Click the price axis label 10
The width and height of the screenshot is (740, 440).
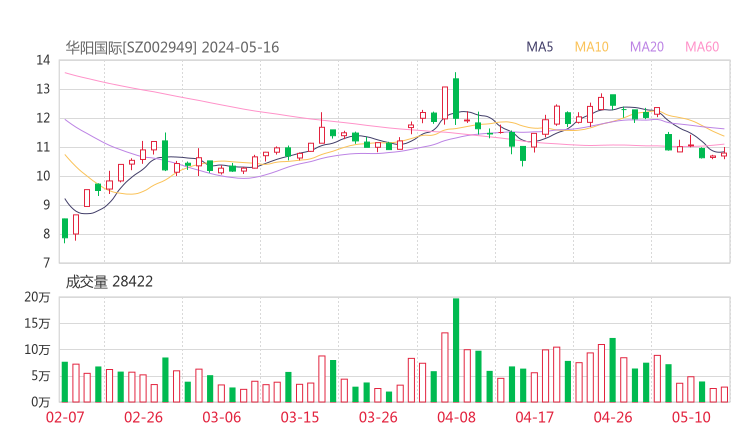coord(43,177)
